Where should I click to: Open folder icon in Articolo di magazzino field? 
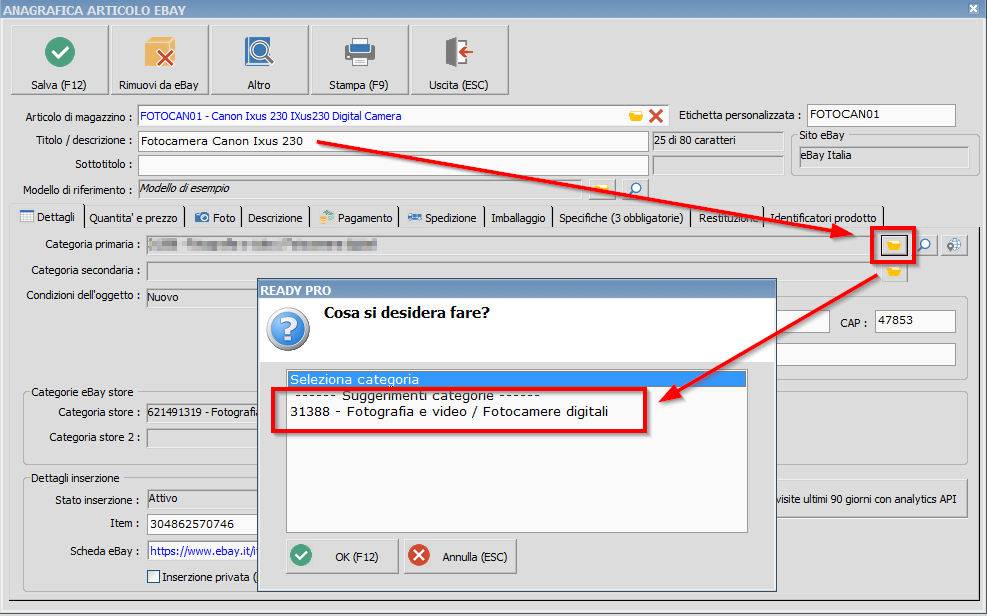(636, 116)
